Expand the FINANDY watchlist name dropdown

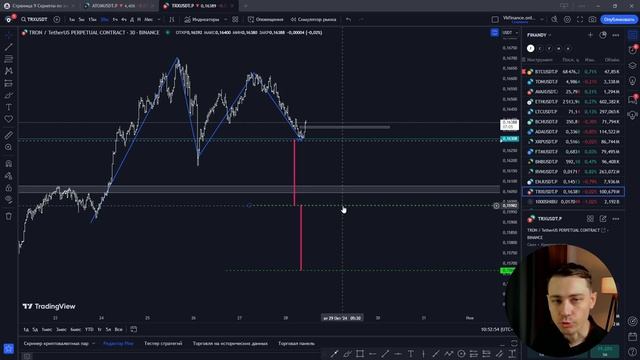click(x=539, y=35)
